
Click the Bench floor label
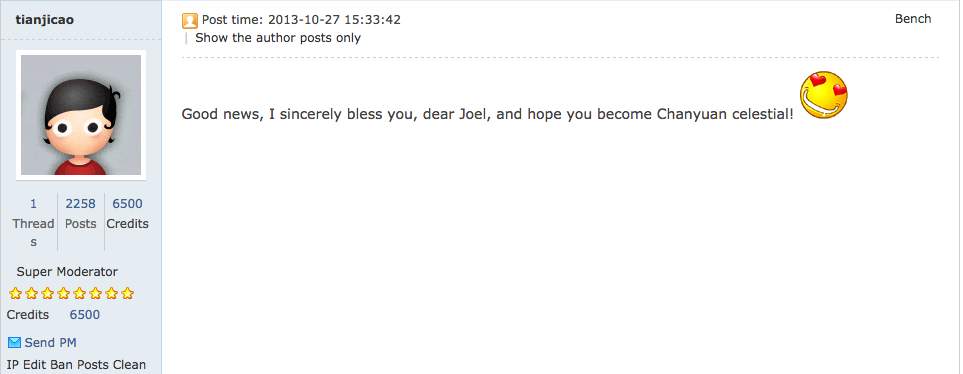coord(913,19)
